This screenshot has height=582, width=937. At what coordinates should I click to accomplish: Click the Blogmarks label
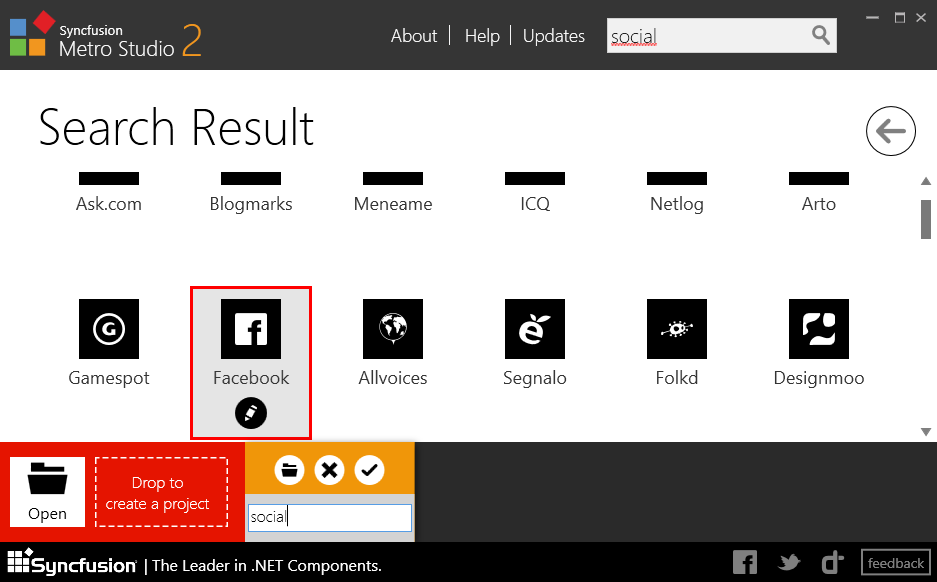click(x=251, y=204)
